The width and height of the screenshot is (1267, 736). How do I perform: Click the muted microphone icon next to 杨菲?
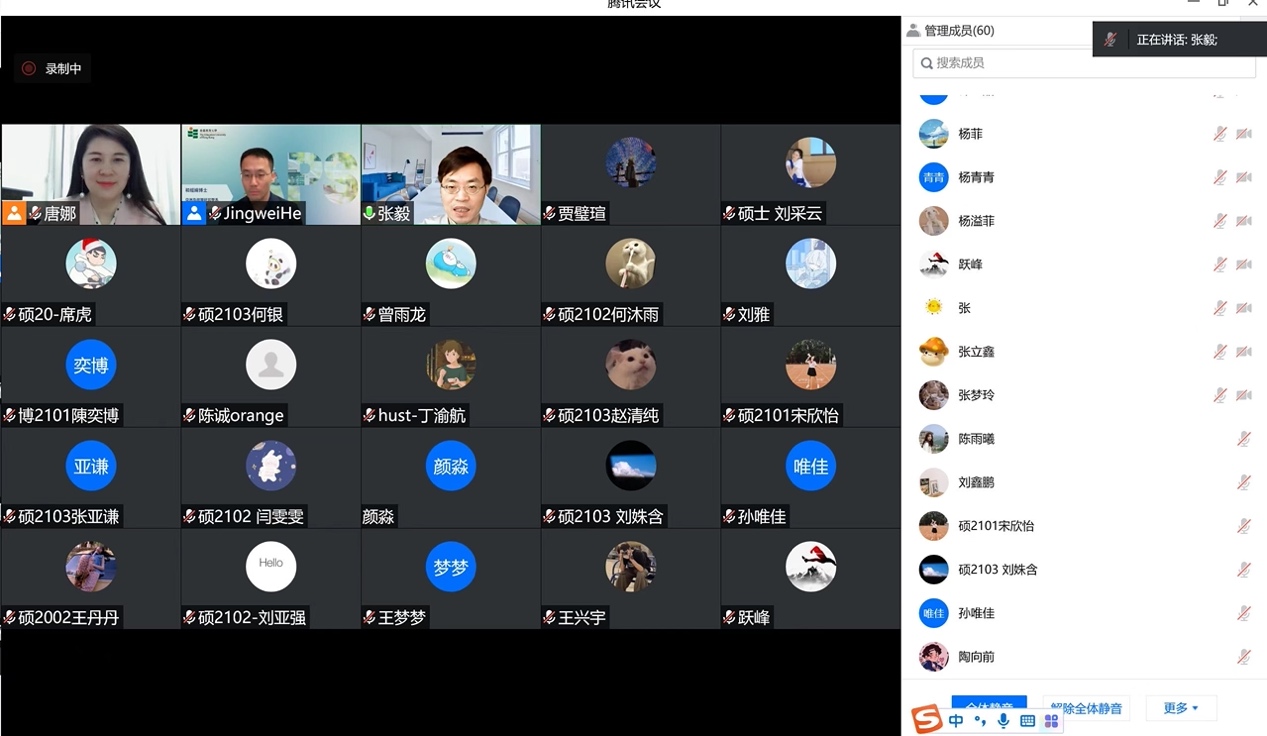[1220, 134]
